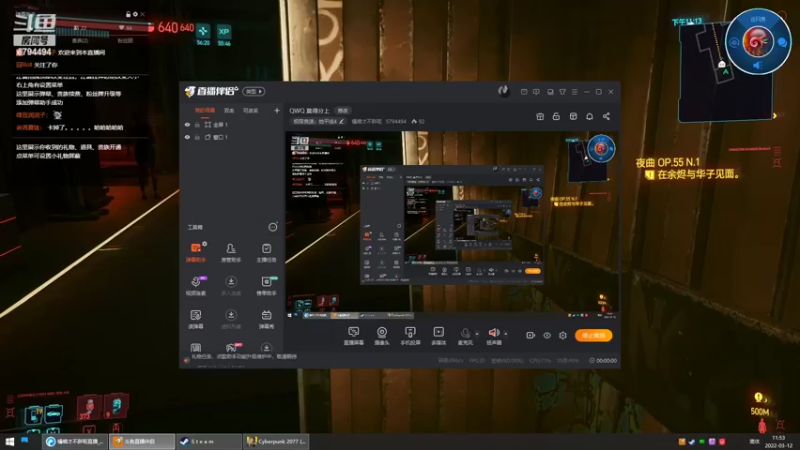Click the speaker notice icon in status bar
Viewport: 800px width, 450px height.
[x=186, y=360]
